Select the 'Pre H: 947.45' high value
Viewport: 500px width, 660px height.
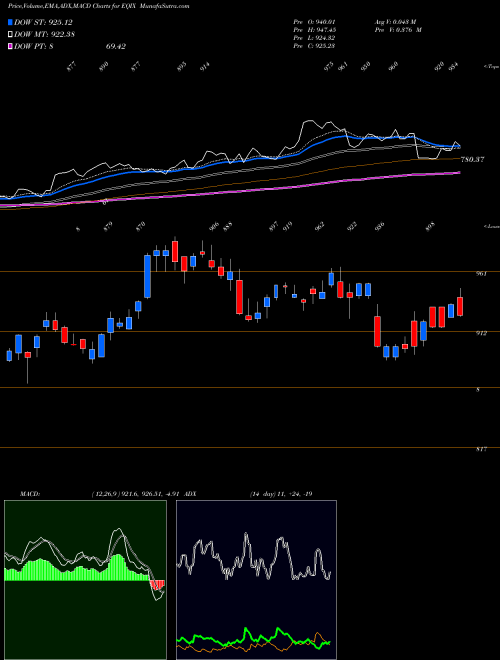314,30
